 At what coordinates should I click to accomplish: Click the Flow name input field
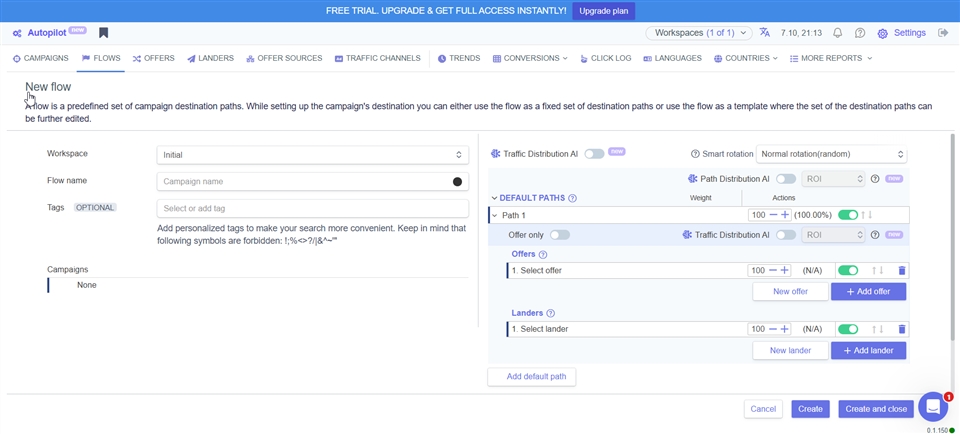[305, 181]
